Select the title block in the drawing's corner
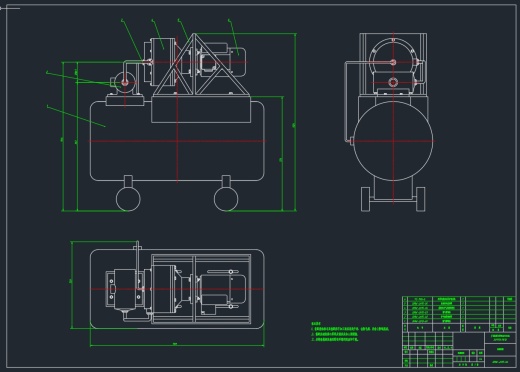The image size is (520, 372). click(x=459, y=350)
